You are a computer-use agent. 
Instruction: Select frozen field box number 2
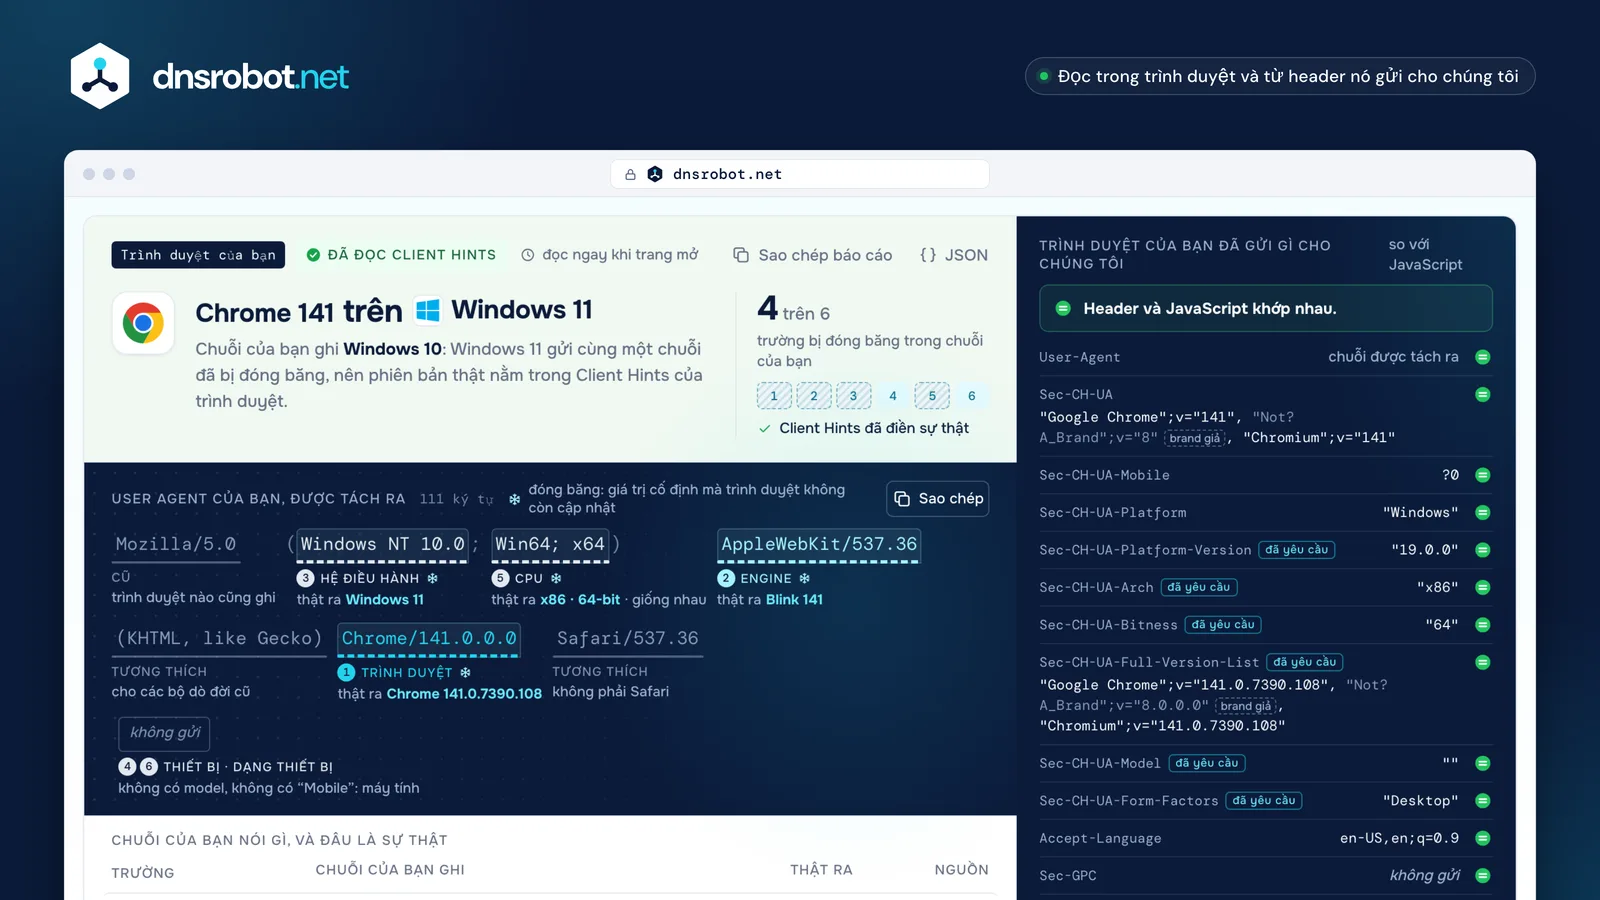pyautogui.click(x=814, y=396)
